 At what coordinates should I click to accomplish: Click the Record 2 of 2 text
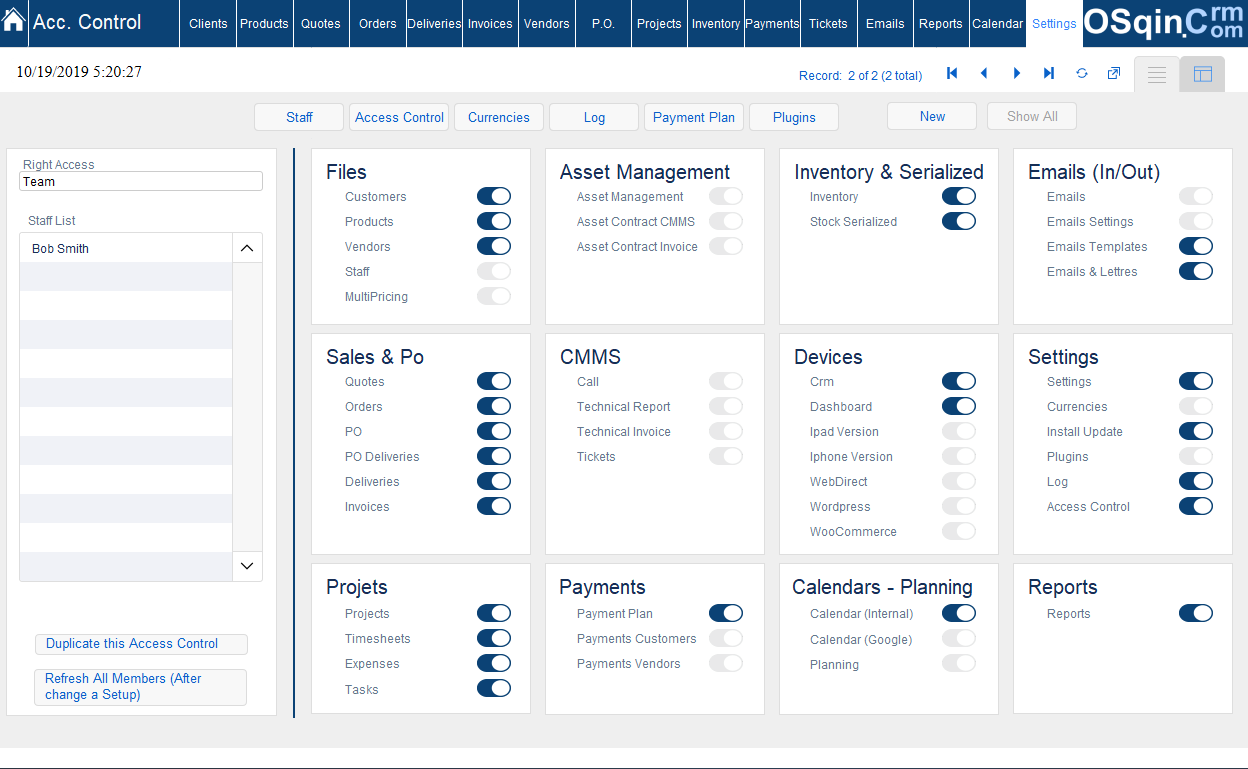click(860, 75)
